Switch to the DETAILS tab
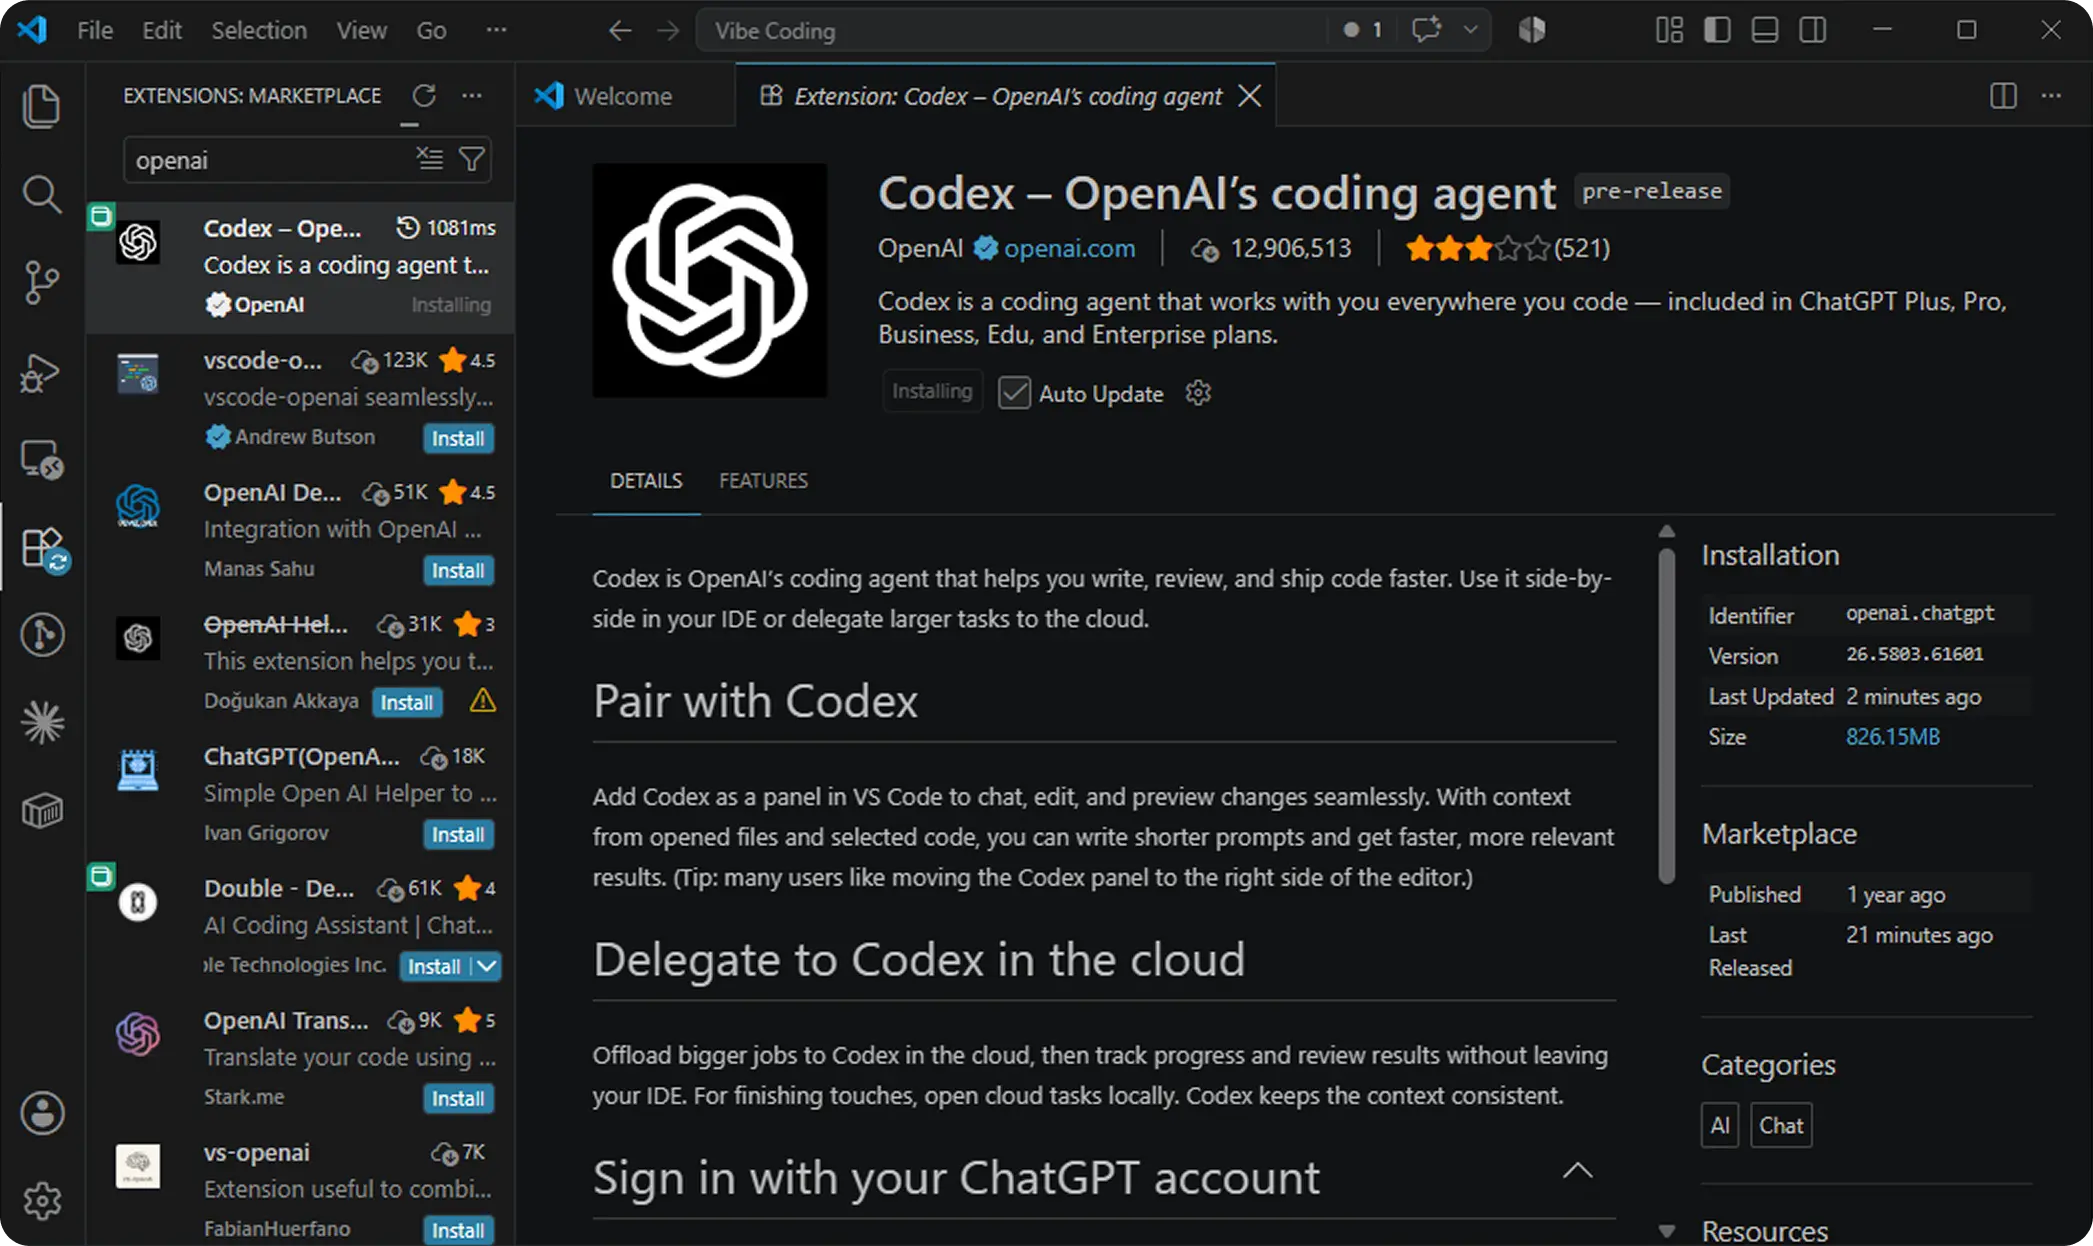The height and width of the screenshot is (1246, 2093). [x=646, y=481]
